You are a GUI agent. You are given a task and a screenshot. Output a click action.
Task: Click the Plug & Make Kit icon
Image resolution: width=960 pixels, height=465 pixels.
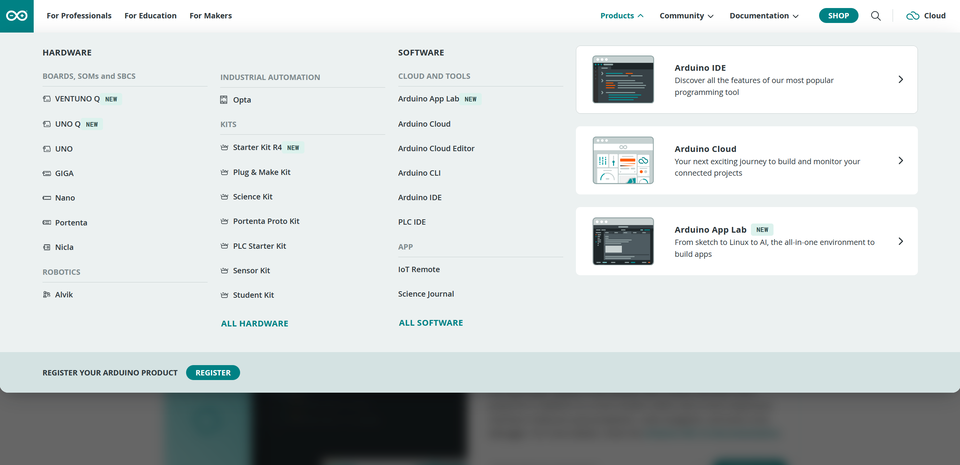(x=224, y=173)
